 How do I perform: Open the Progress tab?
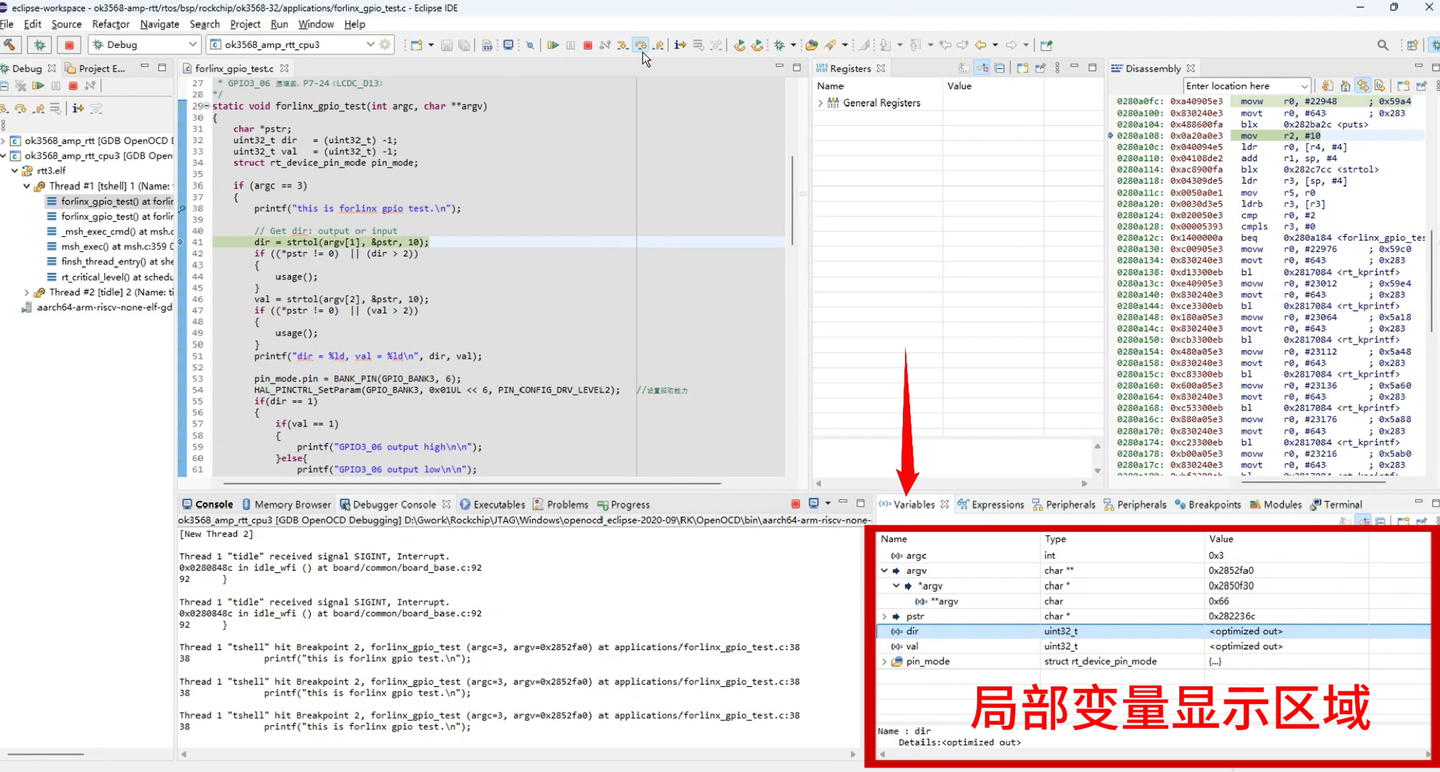click(x=623, y=505)
